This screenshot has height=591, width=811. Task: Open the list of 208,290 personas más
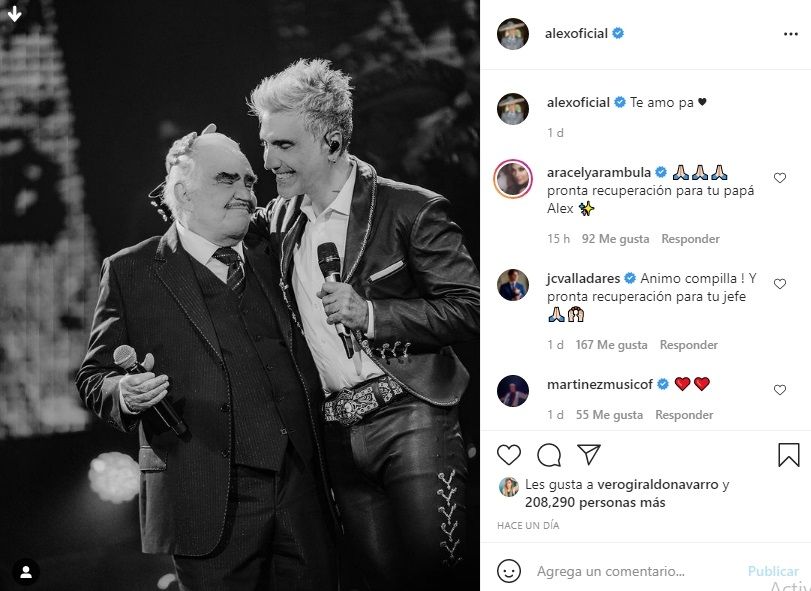[x=595, y=503]
